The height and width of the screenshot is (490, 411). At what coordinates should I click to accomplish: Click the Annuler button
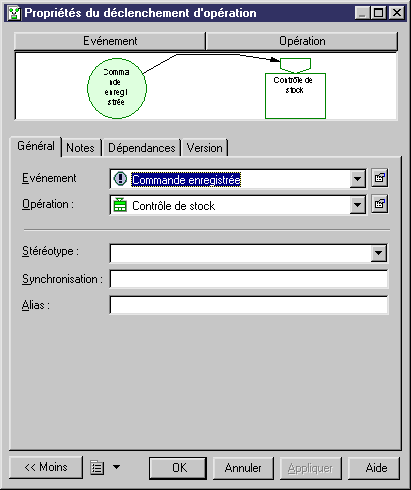coord(243,468)
